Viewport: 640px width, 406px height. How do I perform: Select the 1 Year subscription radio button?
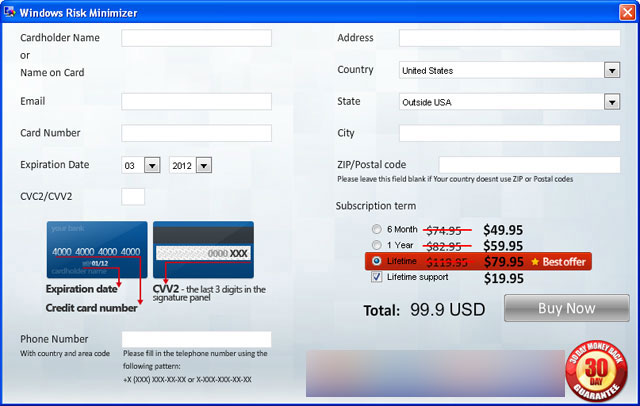pos(376,245)
